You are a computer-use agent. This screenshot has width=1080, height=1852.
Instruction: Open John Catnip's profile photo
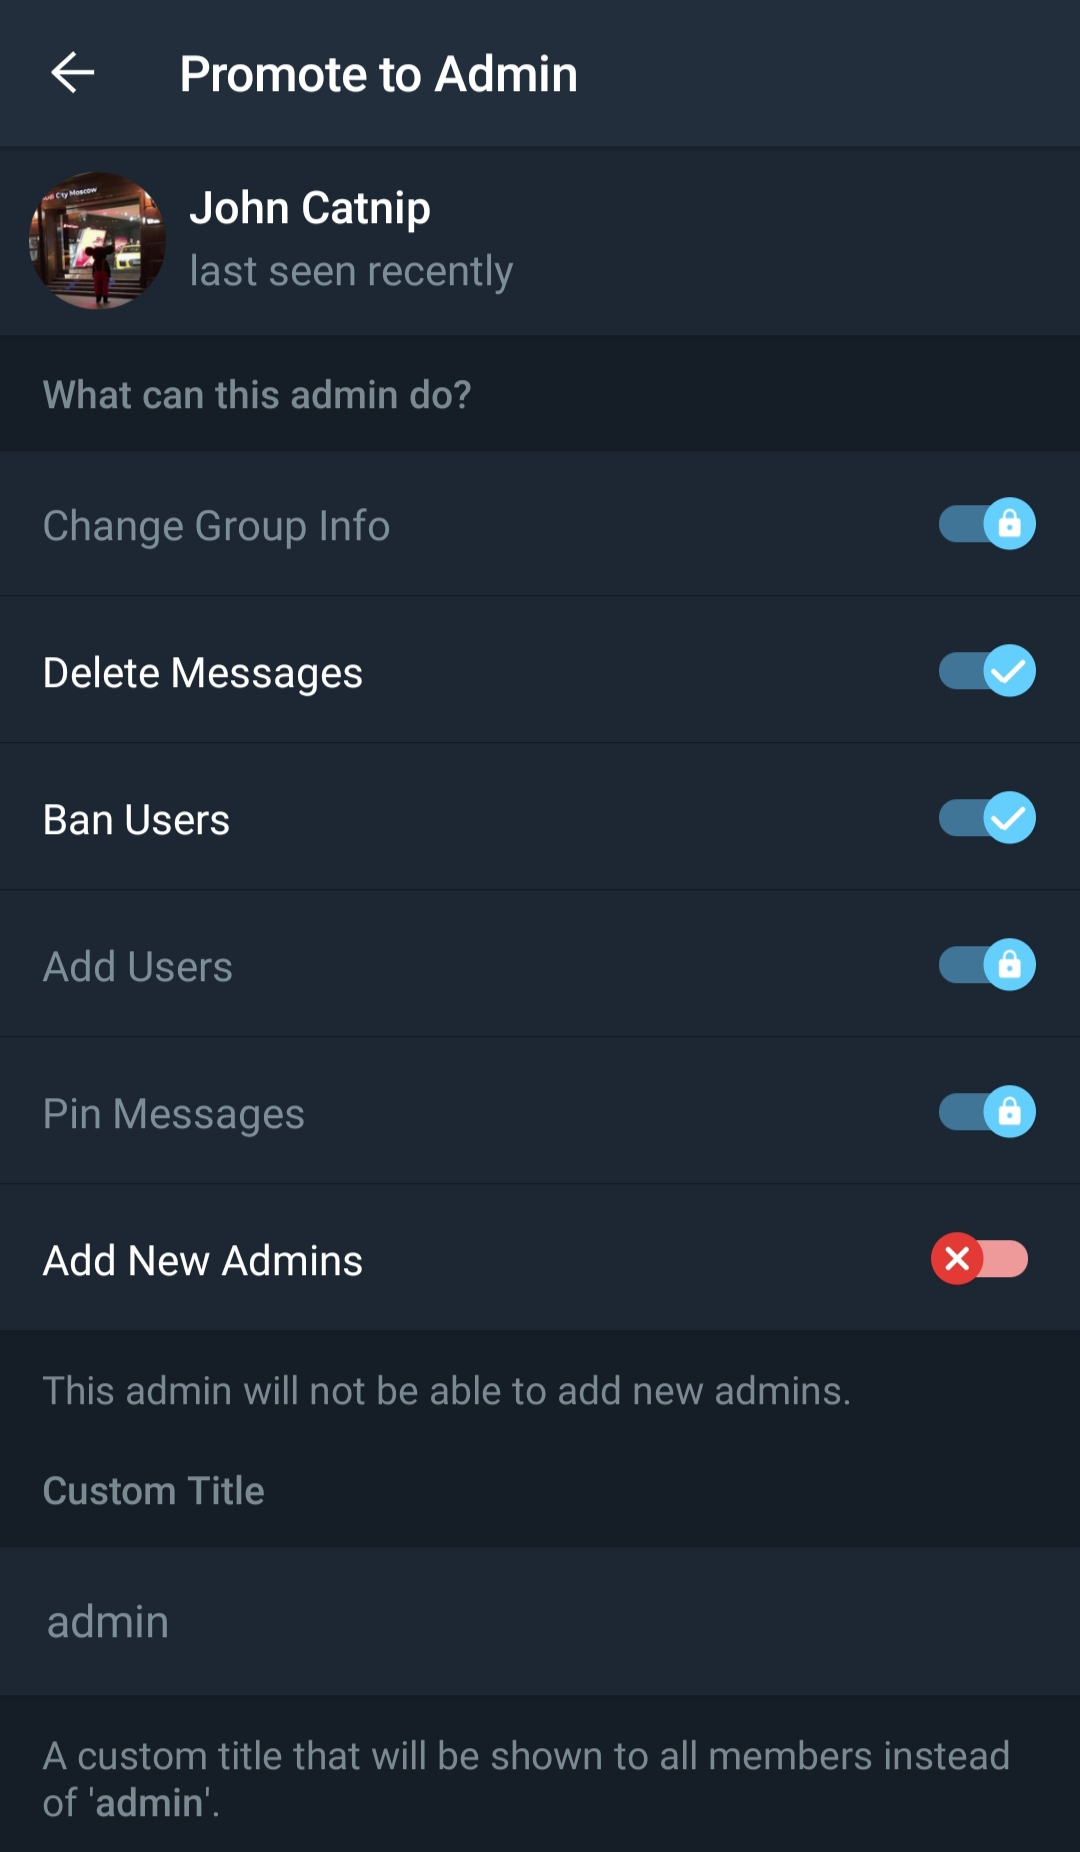click(97, 241)
